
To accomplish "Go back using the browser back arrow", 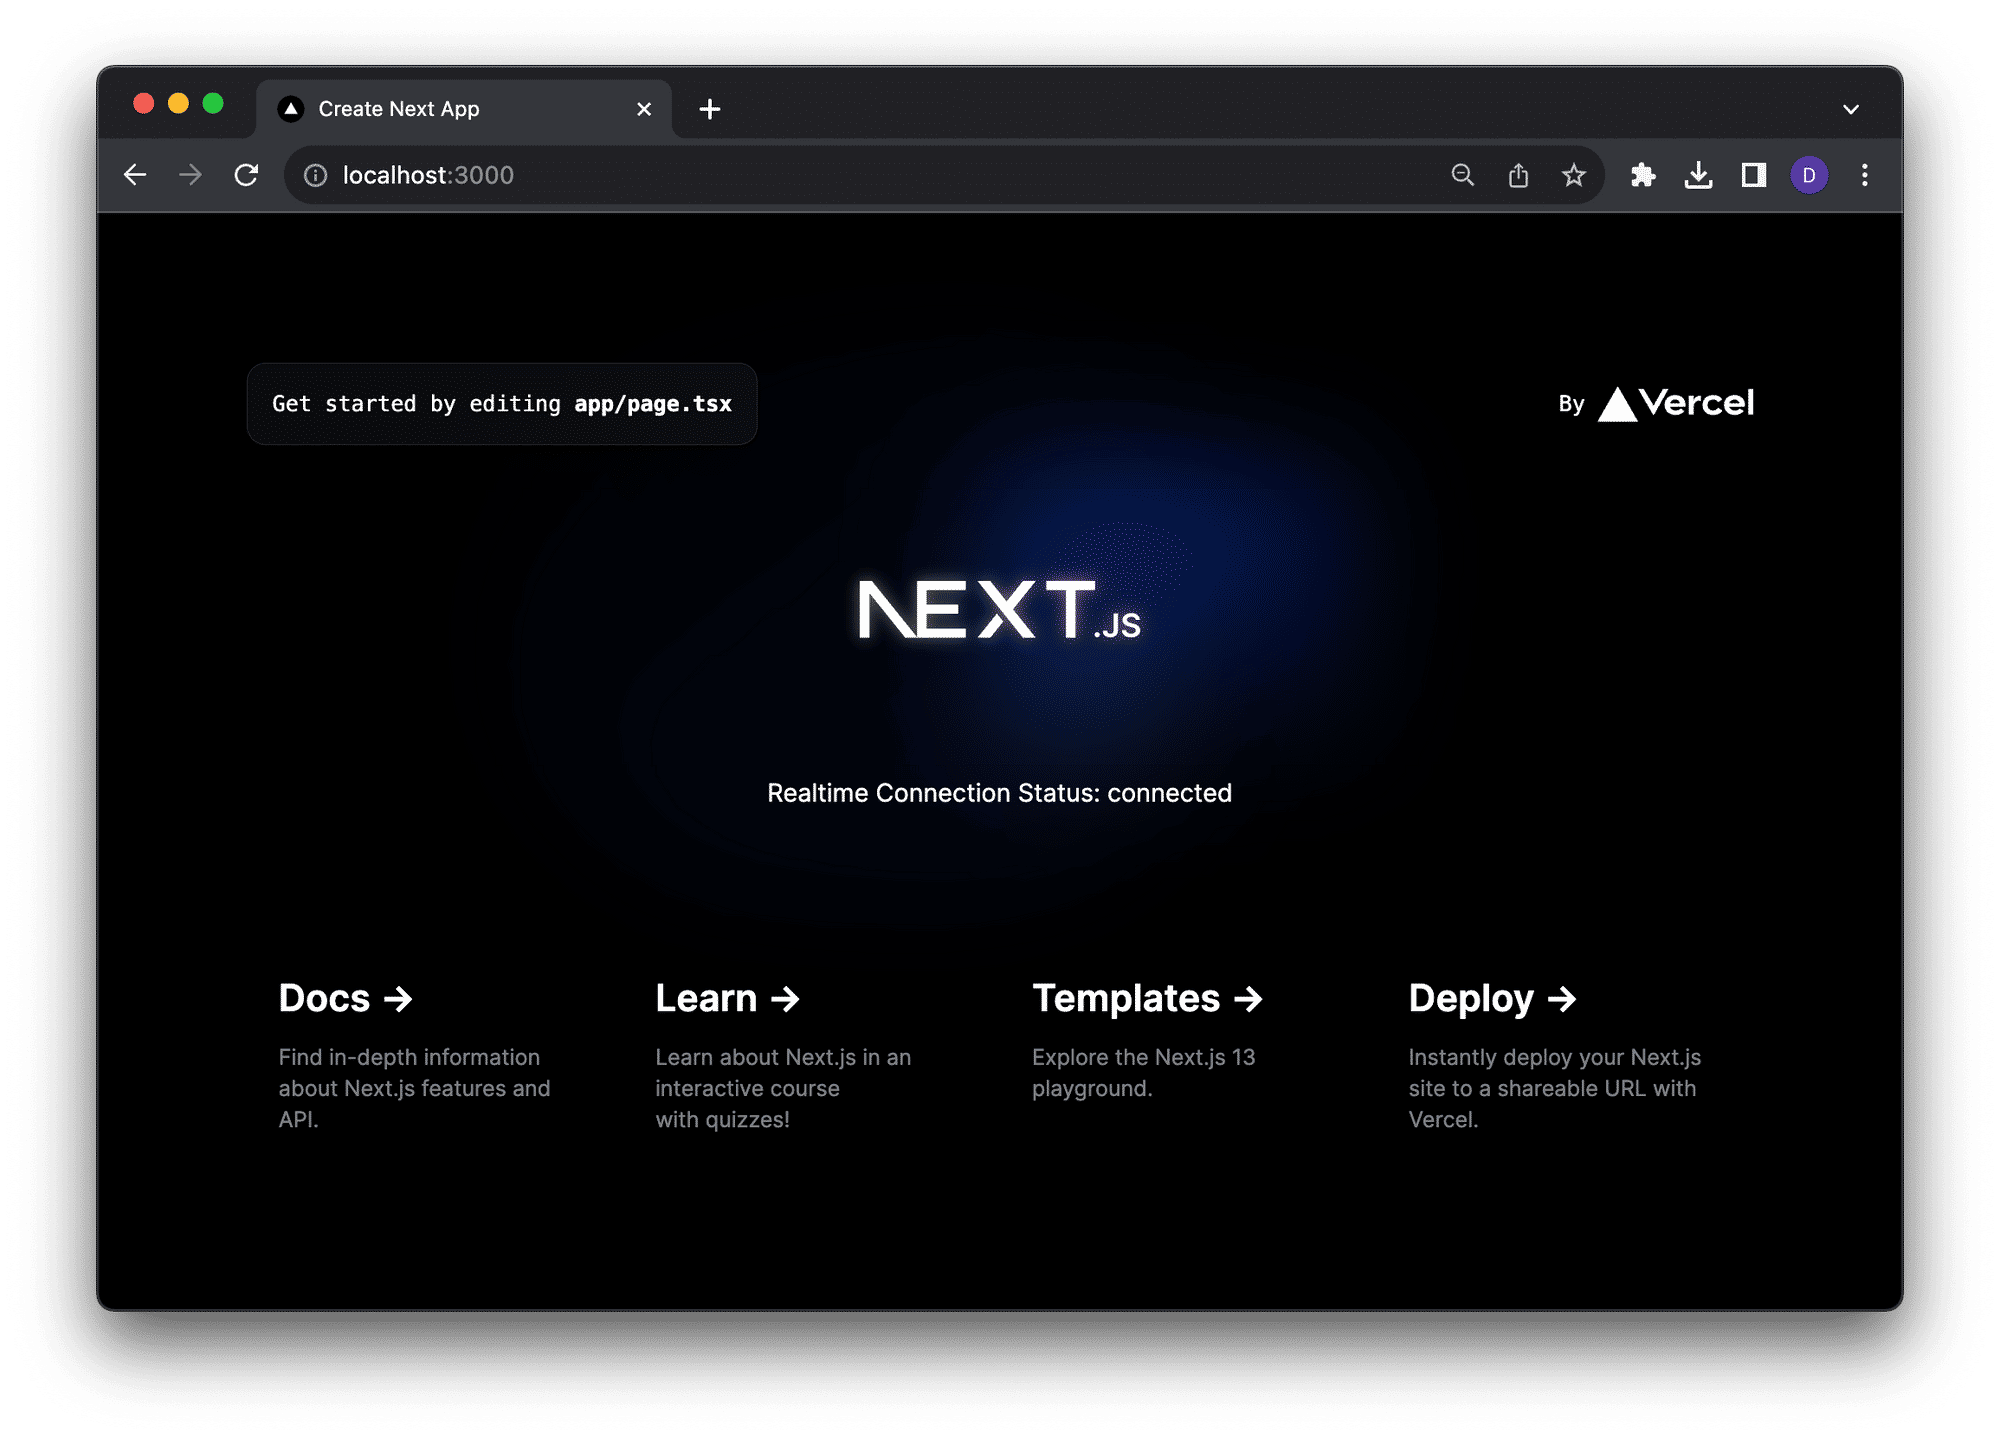I will click(x=135, y=175).
